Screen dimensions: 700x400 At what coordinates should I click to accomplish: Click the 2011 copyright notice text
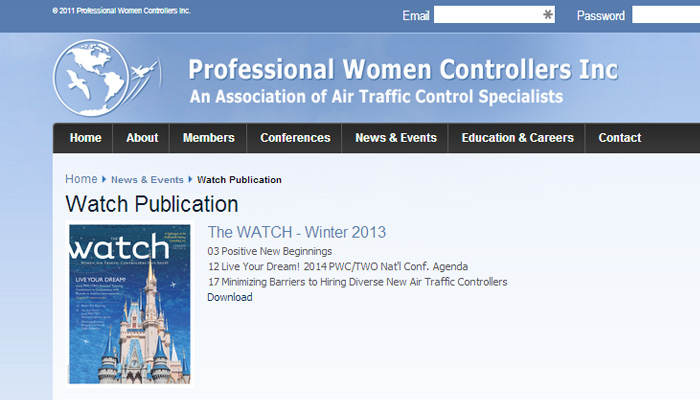[x=121, y=11]
